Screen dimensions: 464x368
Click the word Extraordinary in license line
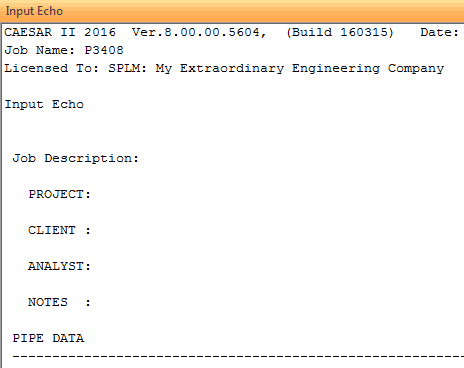(232, 68)
